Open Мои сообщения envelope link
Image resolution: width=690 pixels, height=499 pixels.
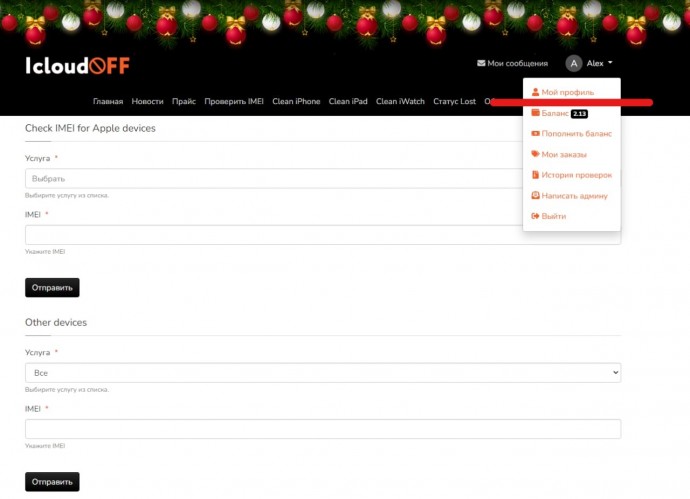(x=512, y=63)
